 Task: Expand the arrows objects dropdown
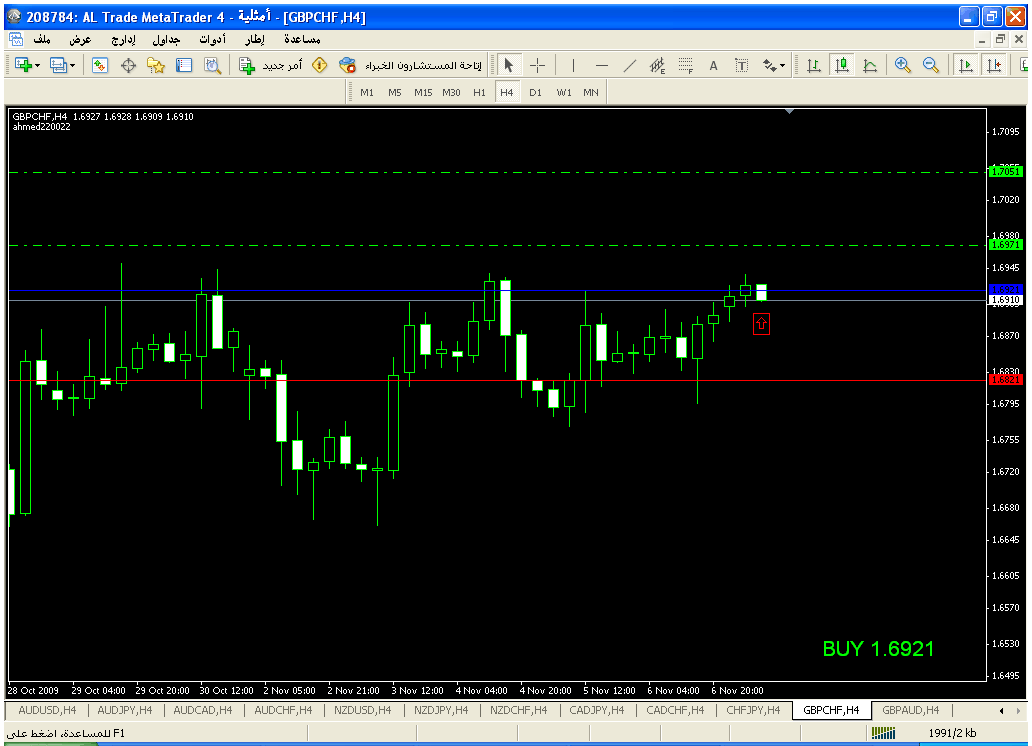(782, 65)
